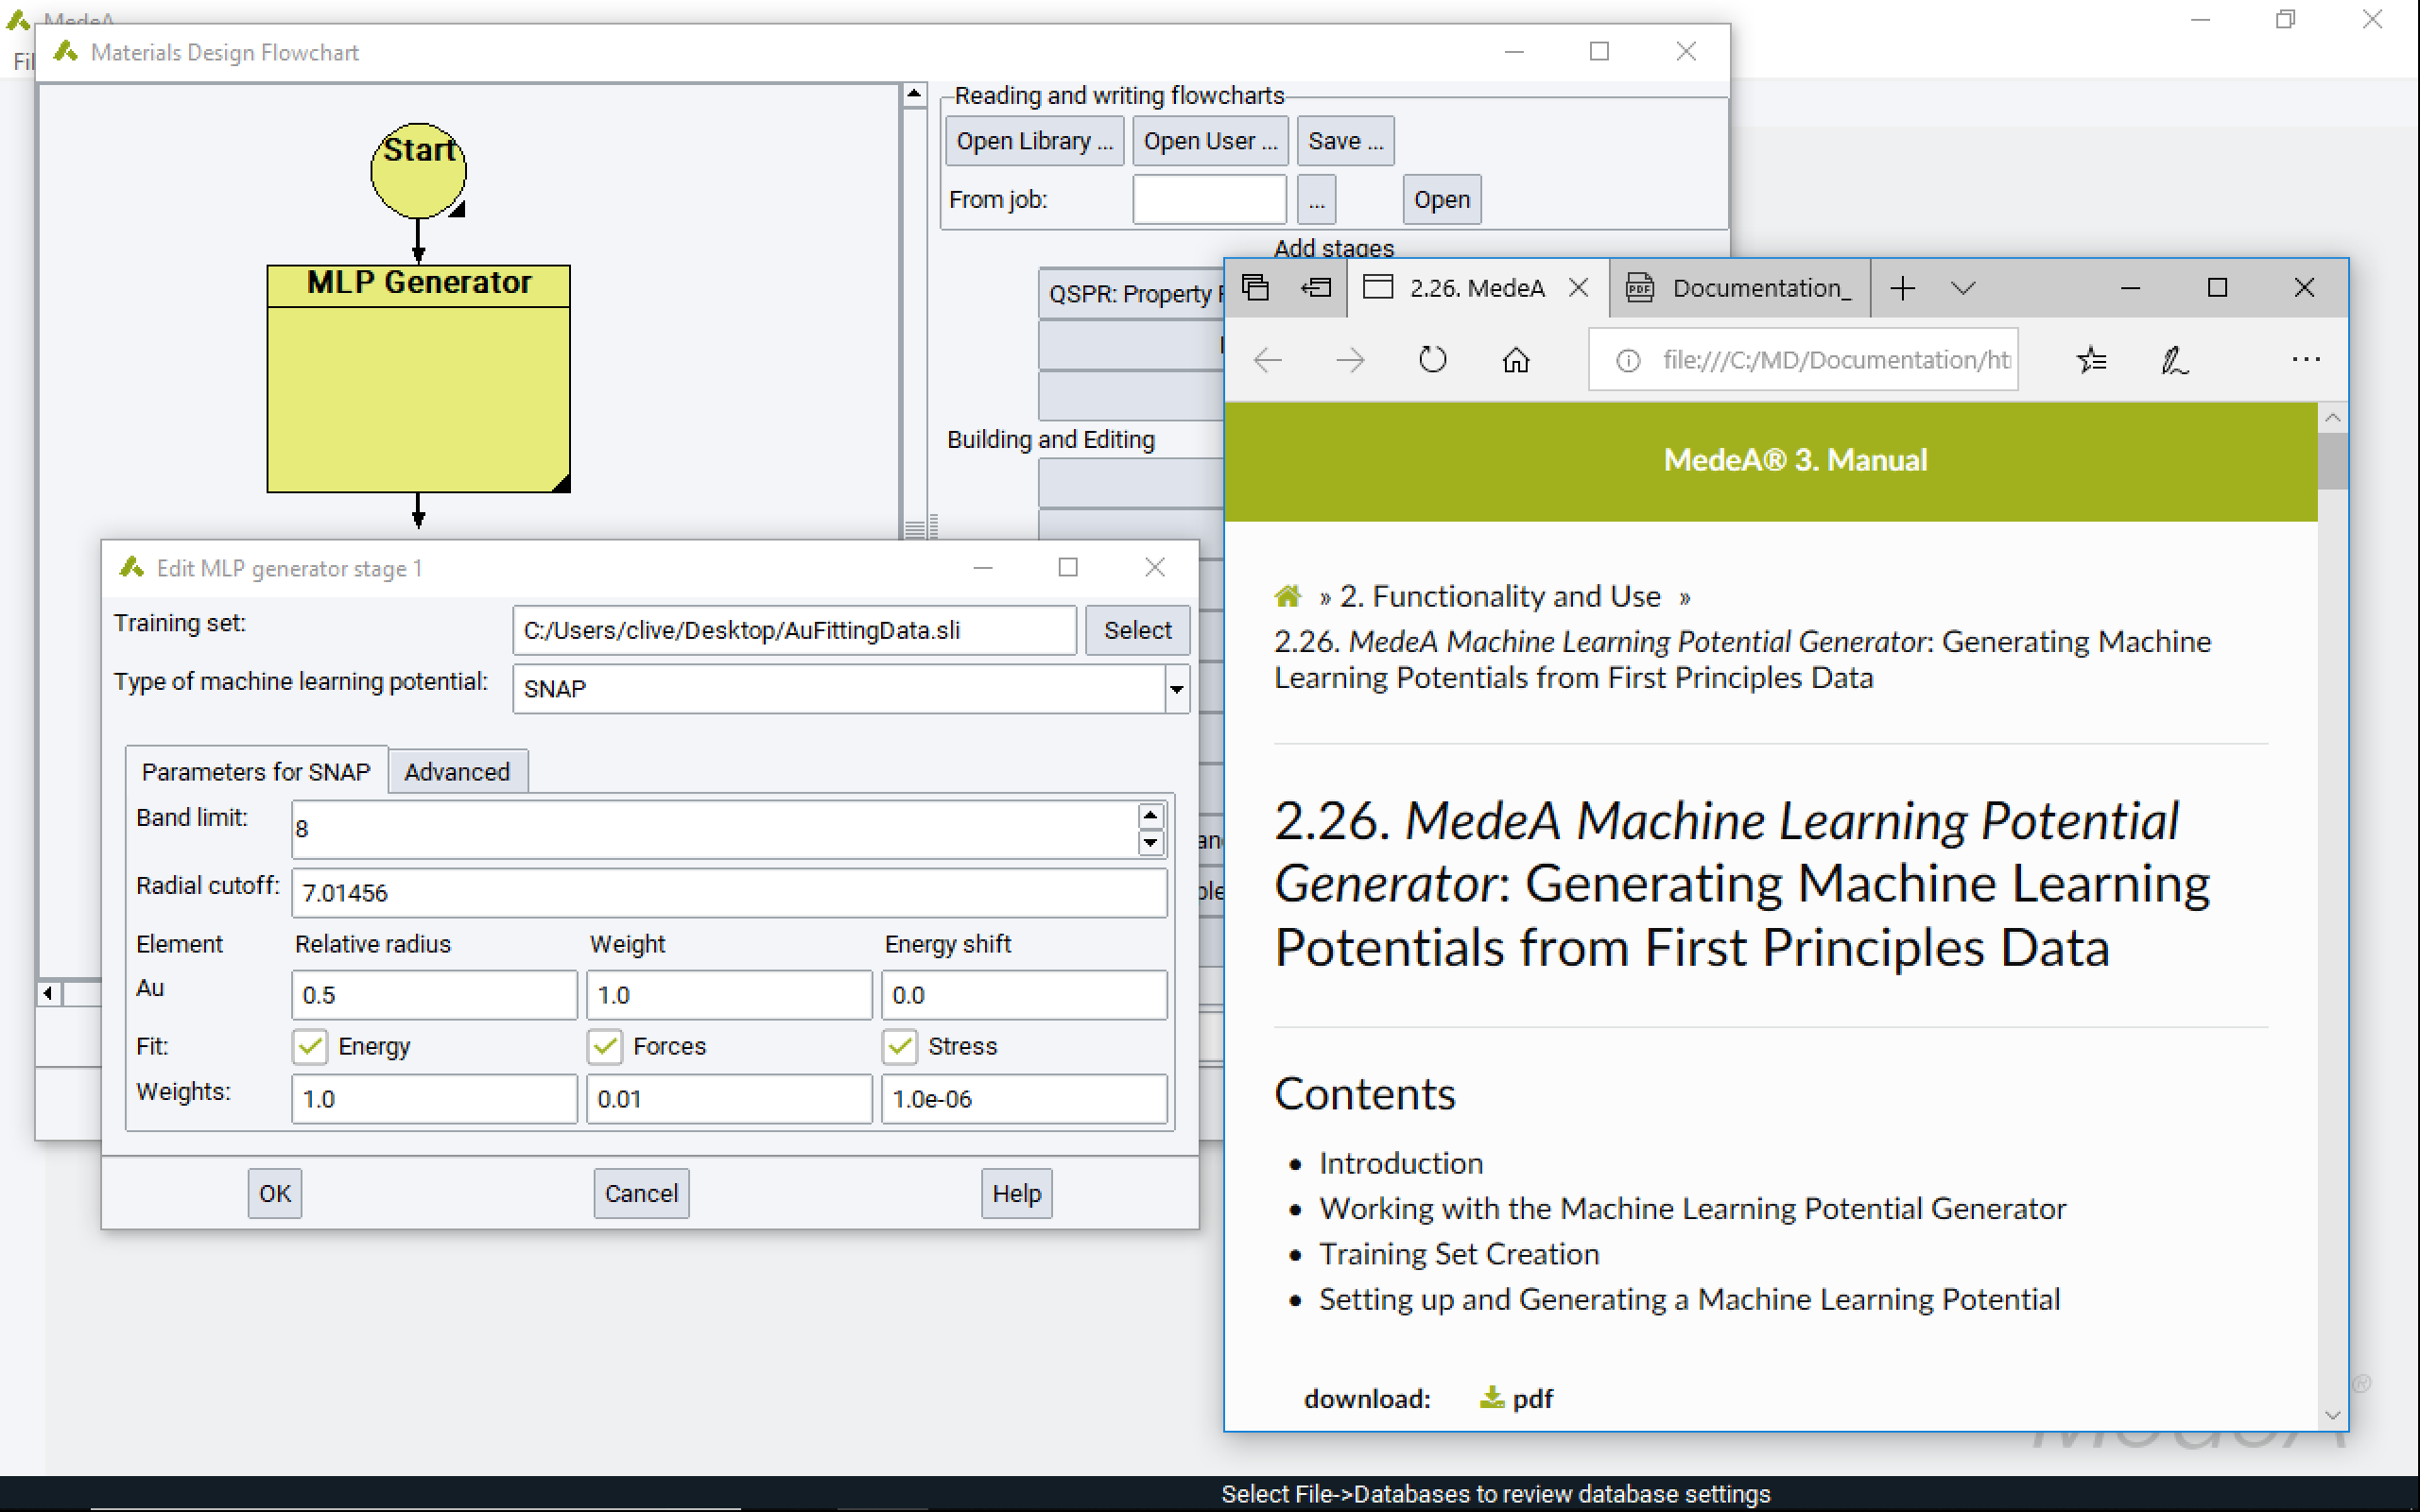
Task: Uncheck the Energy fit checkbox
Action: (310, 1046)
